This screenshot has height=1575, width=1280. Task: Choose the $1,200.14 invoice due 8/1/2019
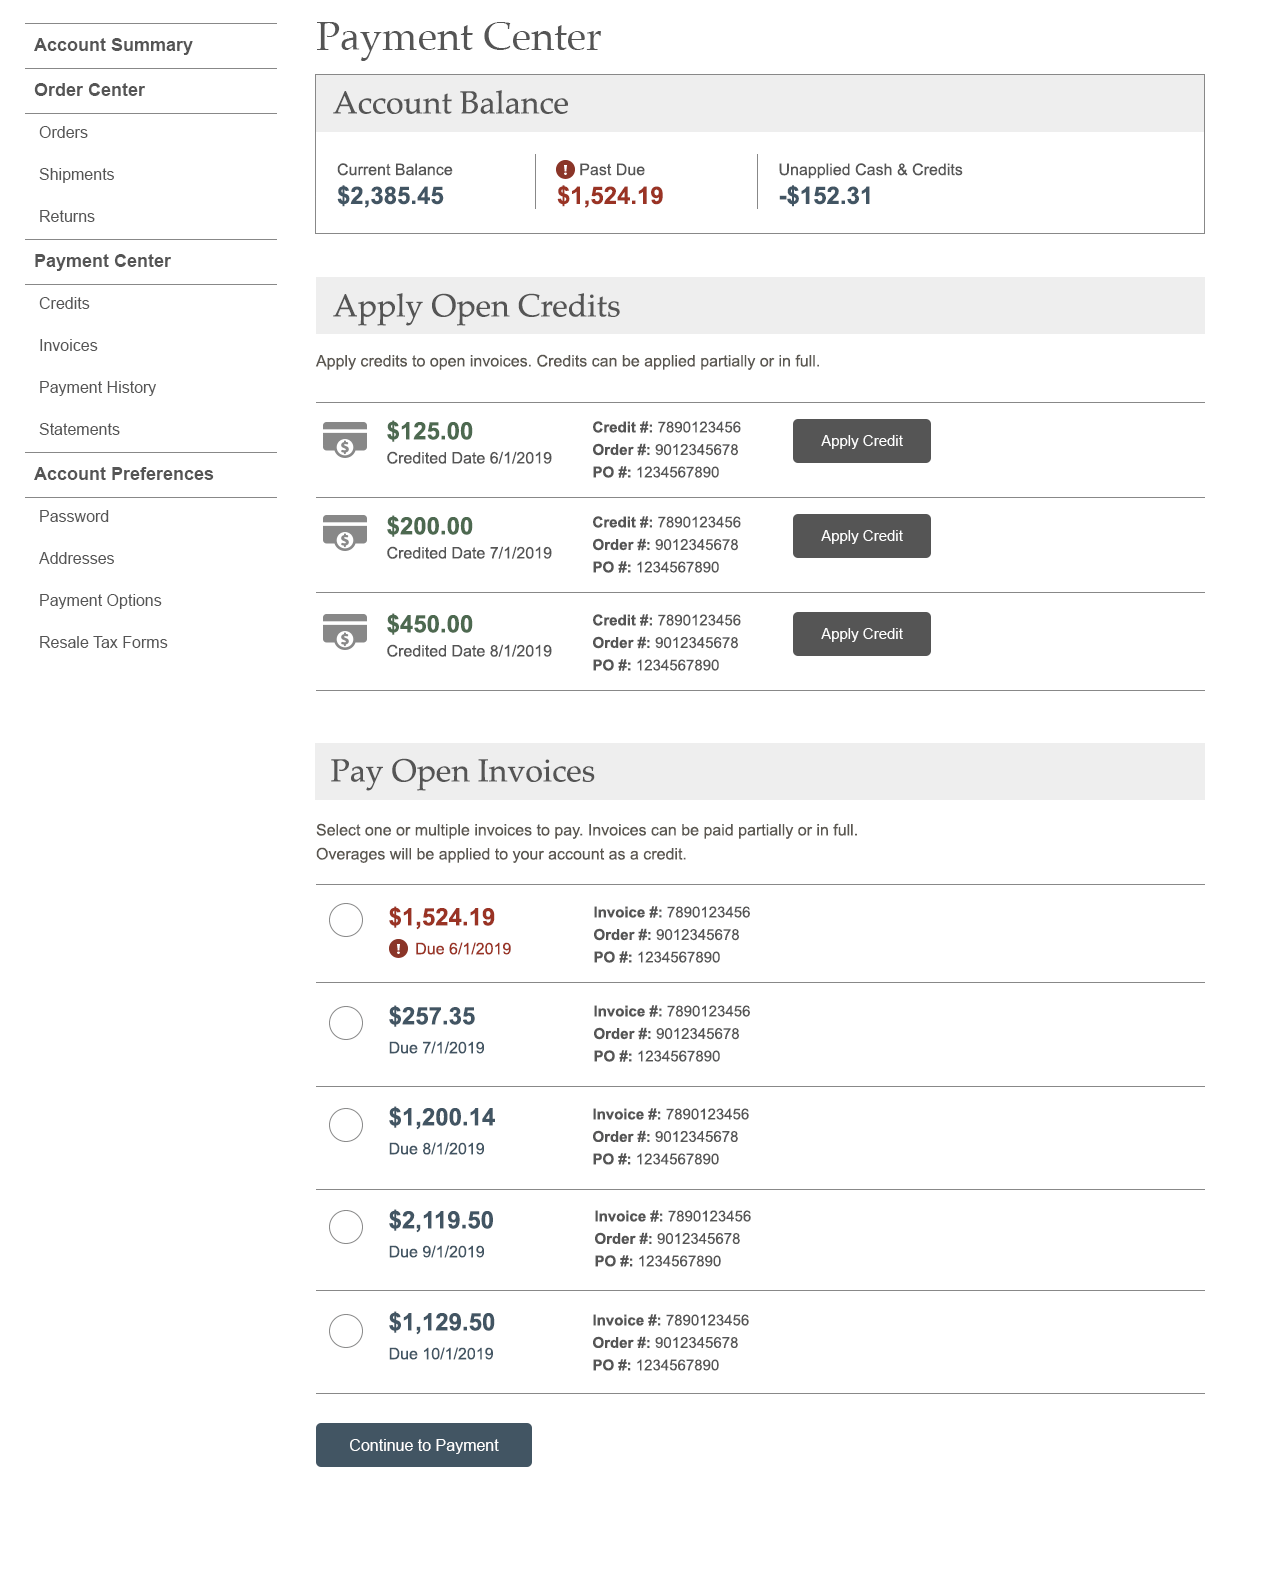346,1125
